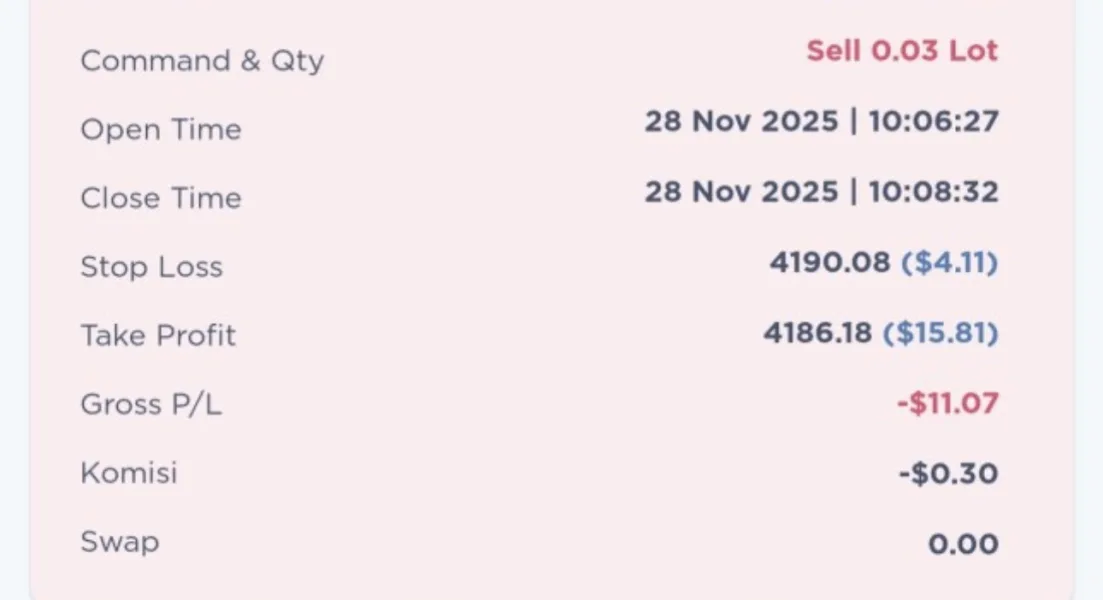Click the Open Time label
This screenshot has width=1103, height=600.
161,130
